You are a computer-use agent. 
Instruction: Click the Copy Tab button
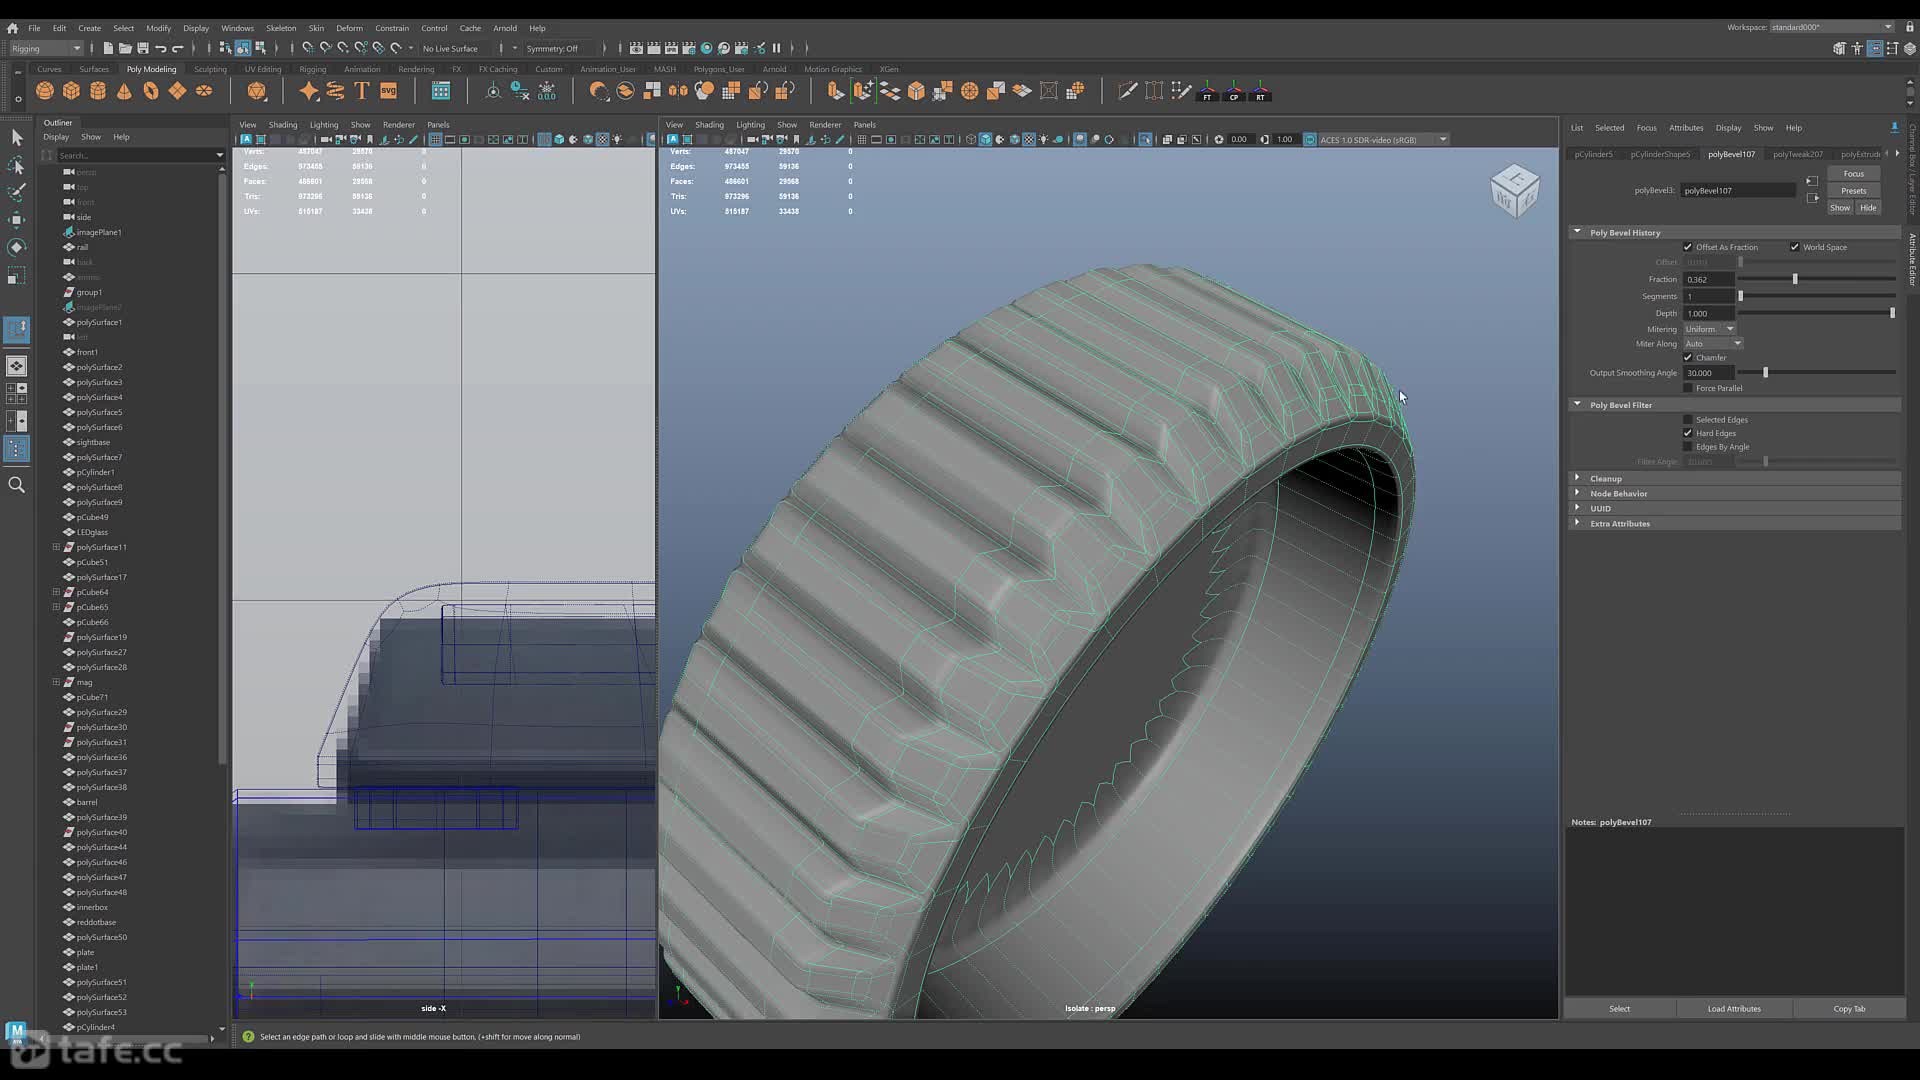[1849, 1008]
